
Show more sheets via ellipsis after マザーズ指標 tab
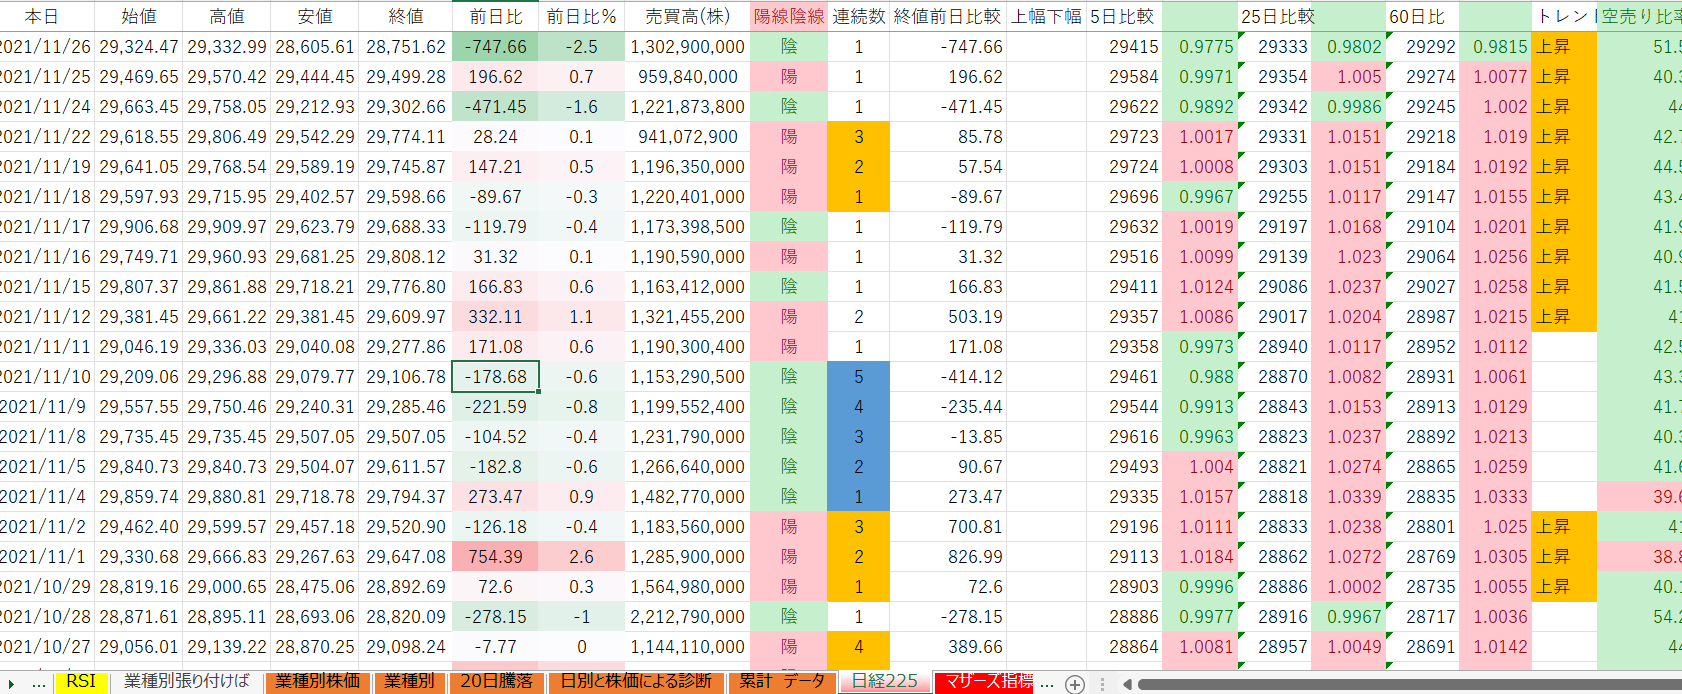(x=1047, y=684)
